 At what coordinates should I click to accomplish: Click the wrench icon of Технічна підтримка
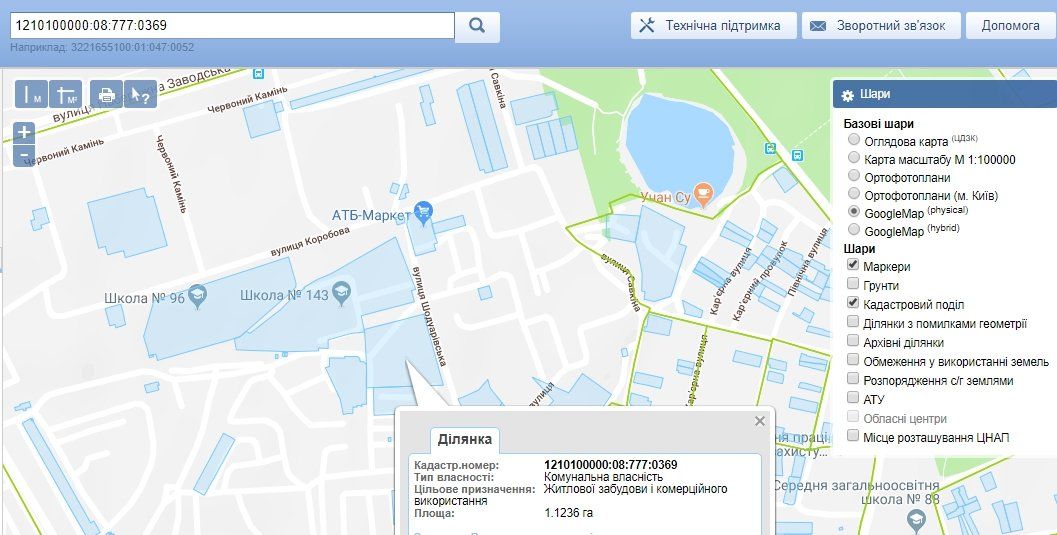tap(647, 26)
